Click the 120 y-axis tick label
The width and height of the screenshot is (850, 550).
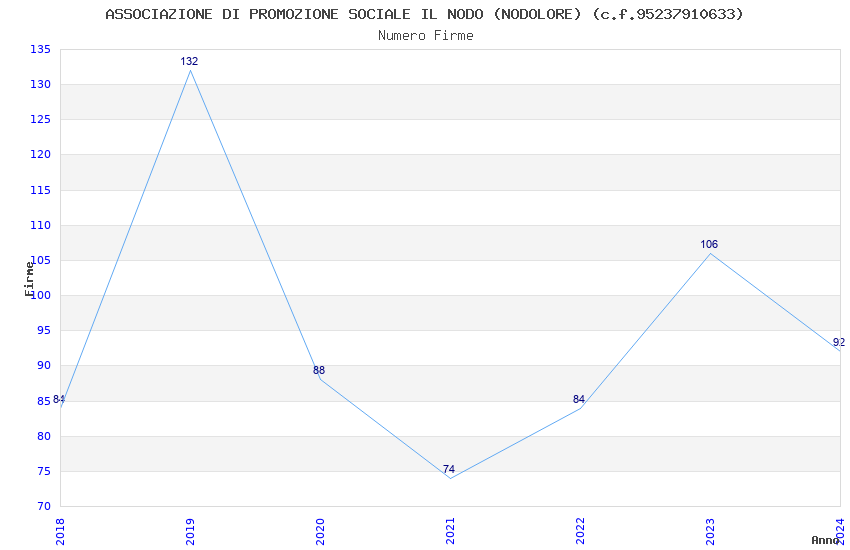point(40,154)
